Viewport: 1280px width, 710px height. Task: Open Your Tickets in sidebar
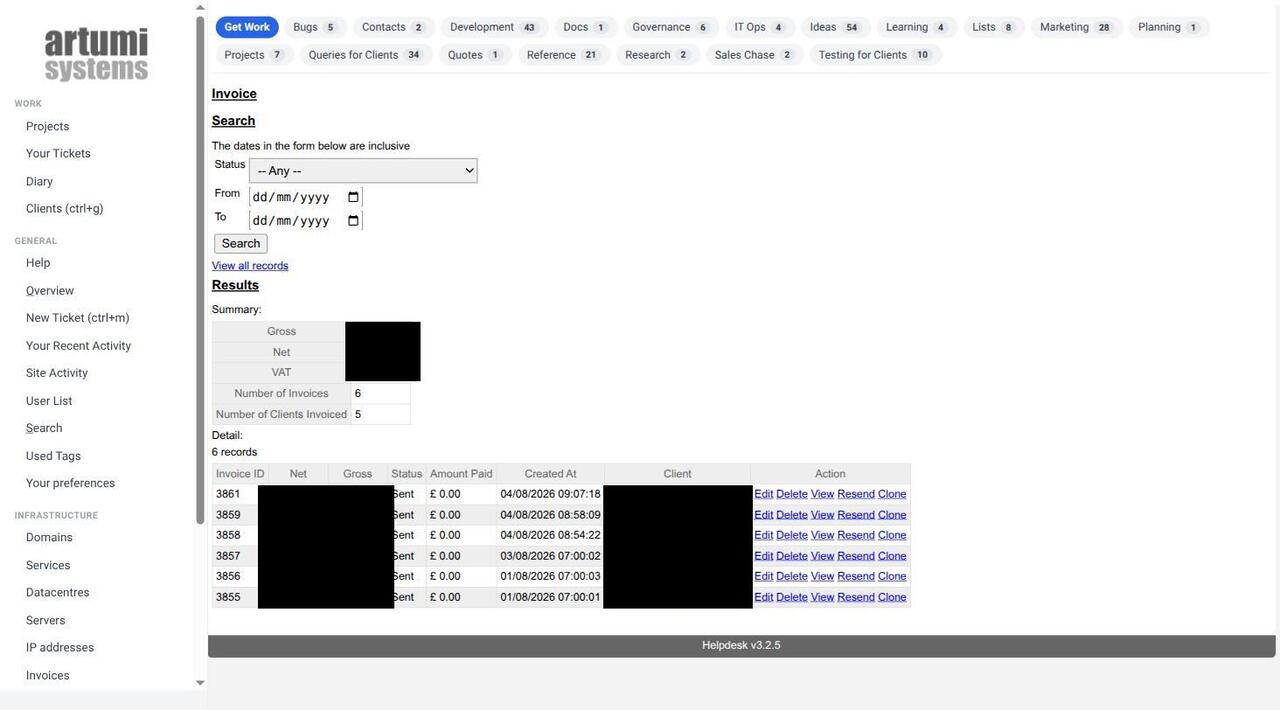58,154
